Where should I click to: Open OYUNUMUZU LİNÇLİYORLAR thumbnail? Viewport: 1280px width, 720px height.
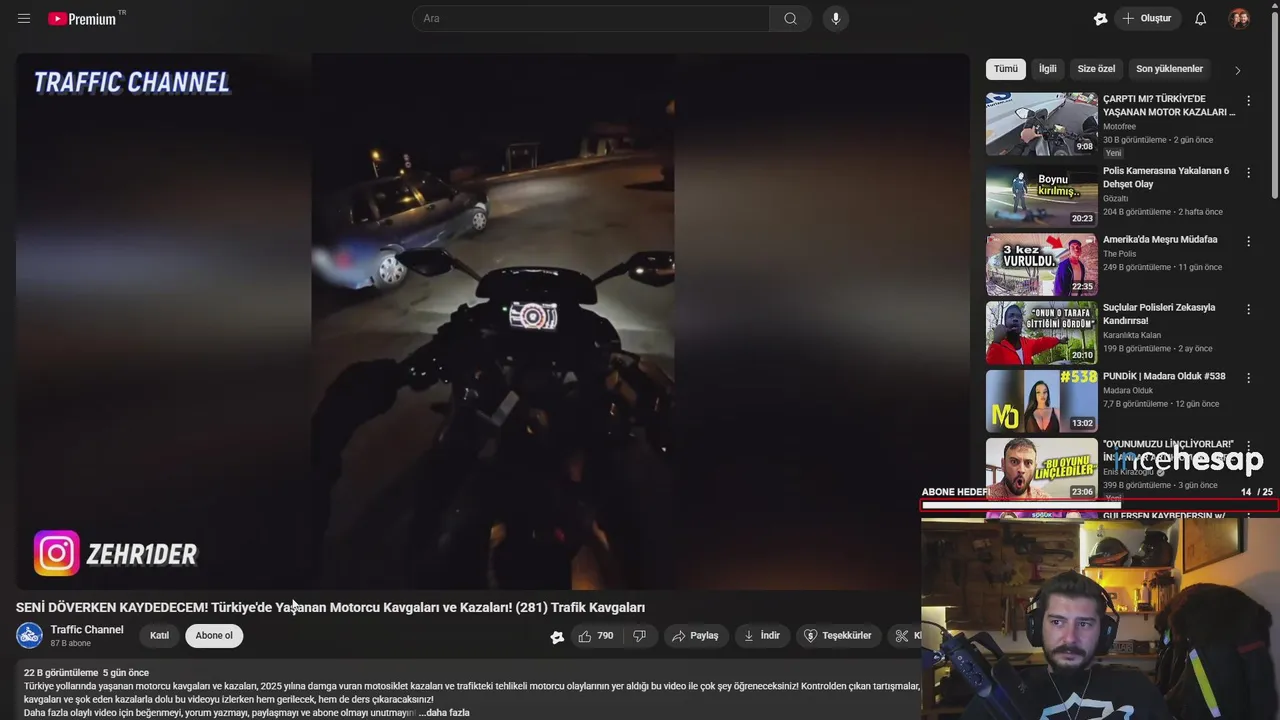point(1041,469)
